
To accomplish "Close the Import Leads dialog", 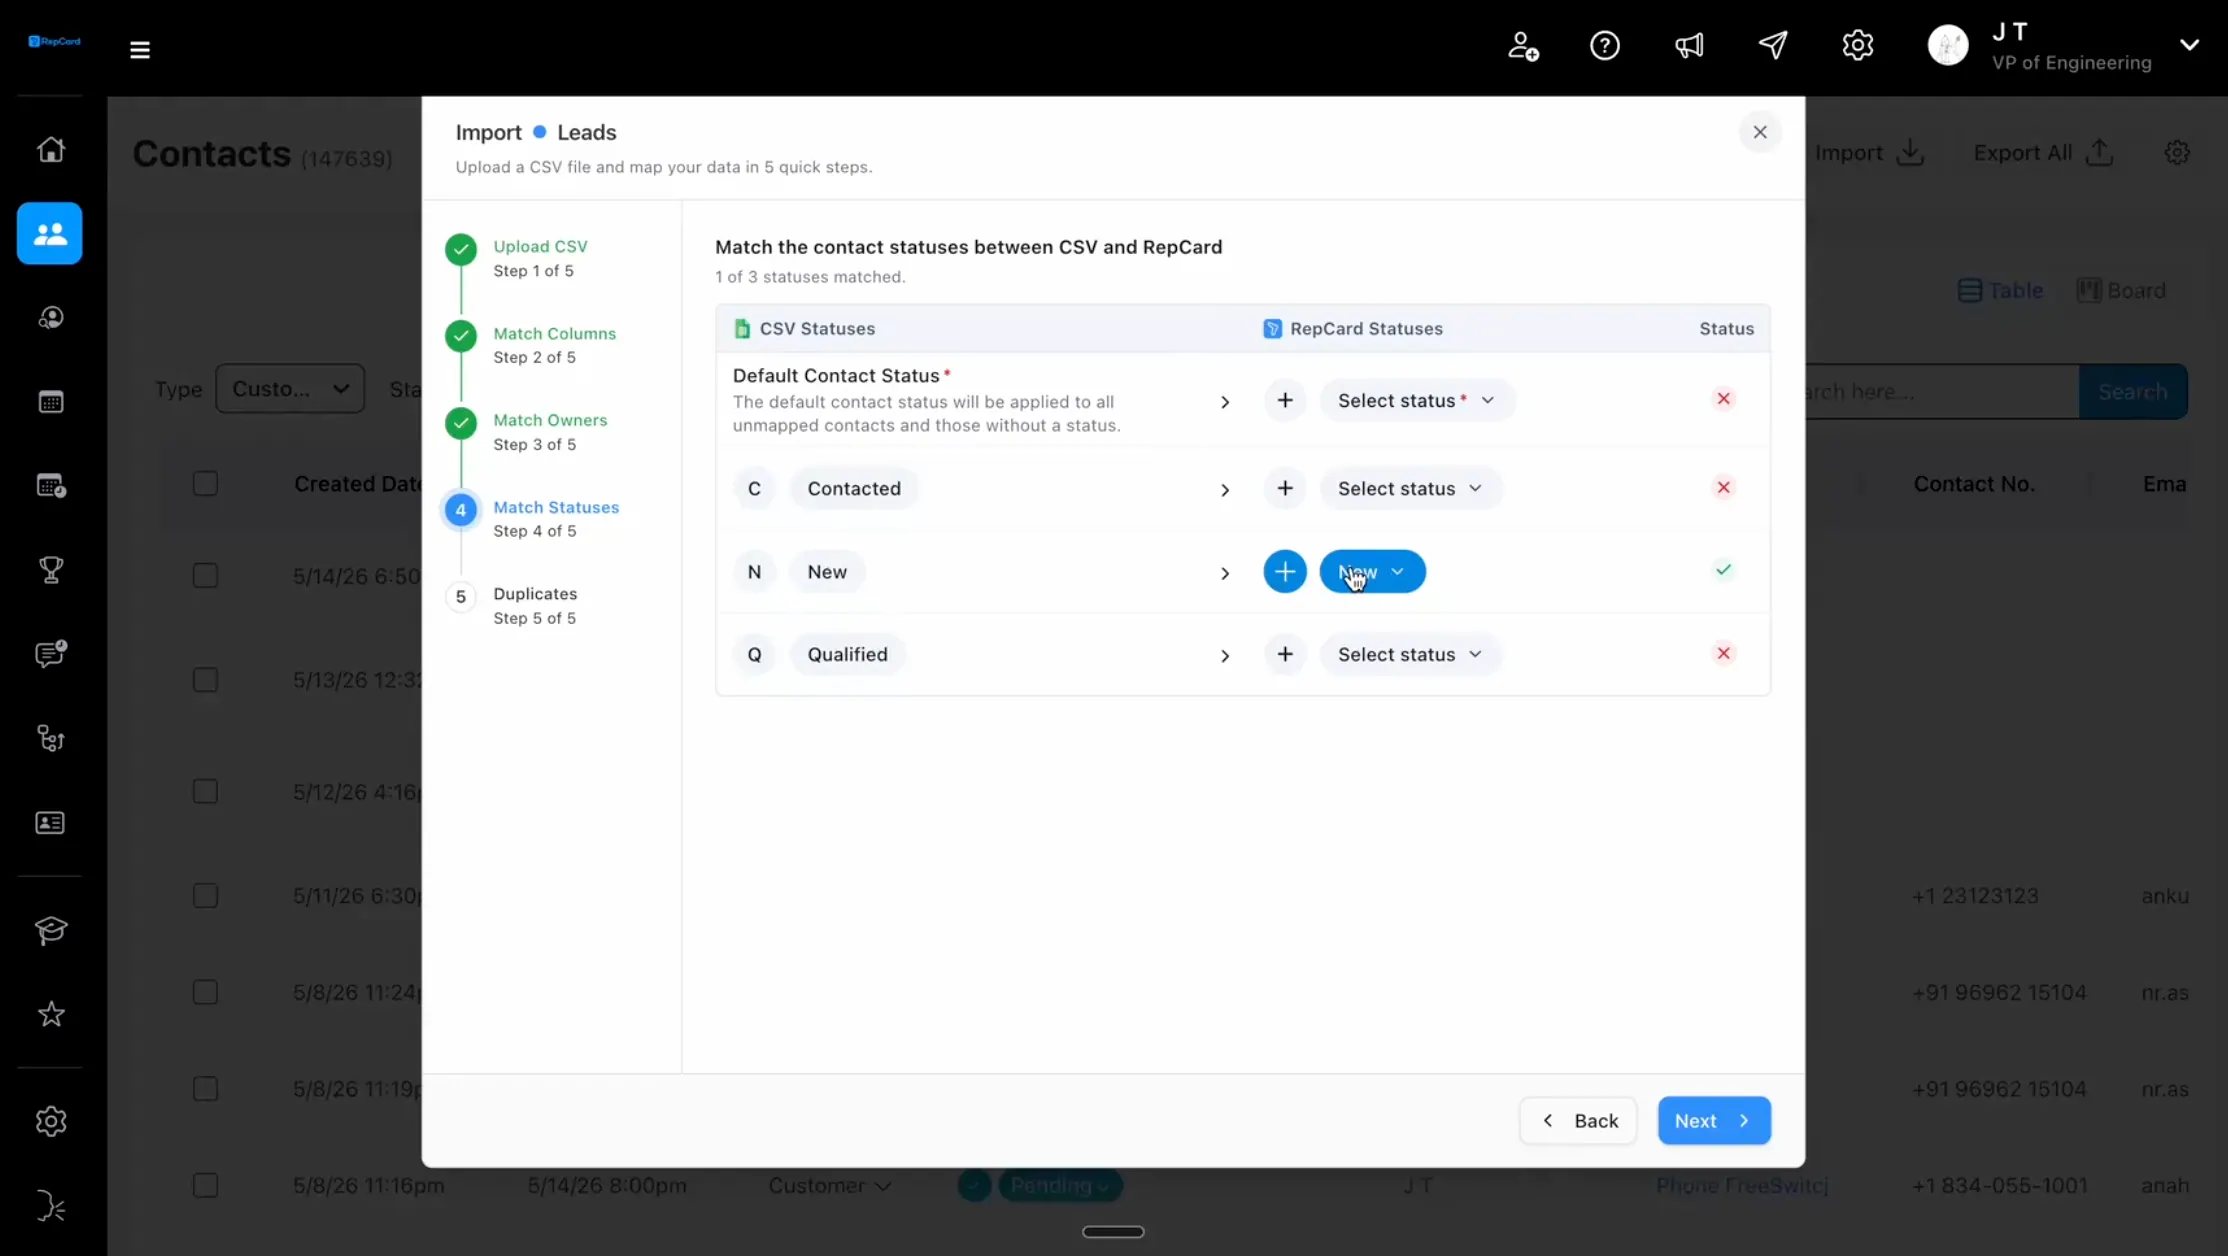I will point(1760,132).
